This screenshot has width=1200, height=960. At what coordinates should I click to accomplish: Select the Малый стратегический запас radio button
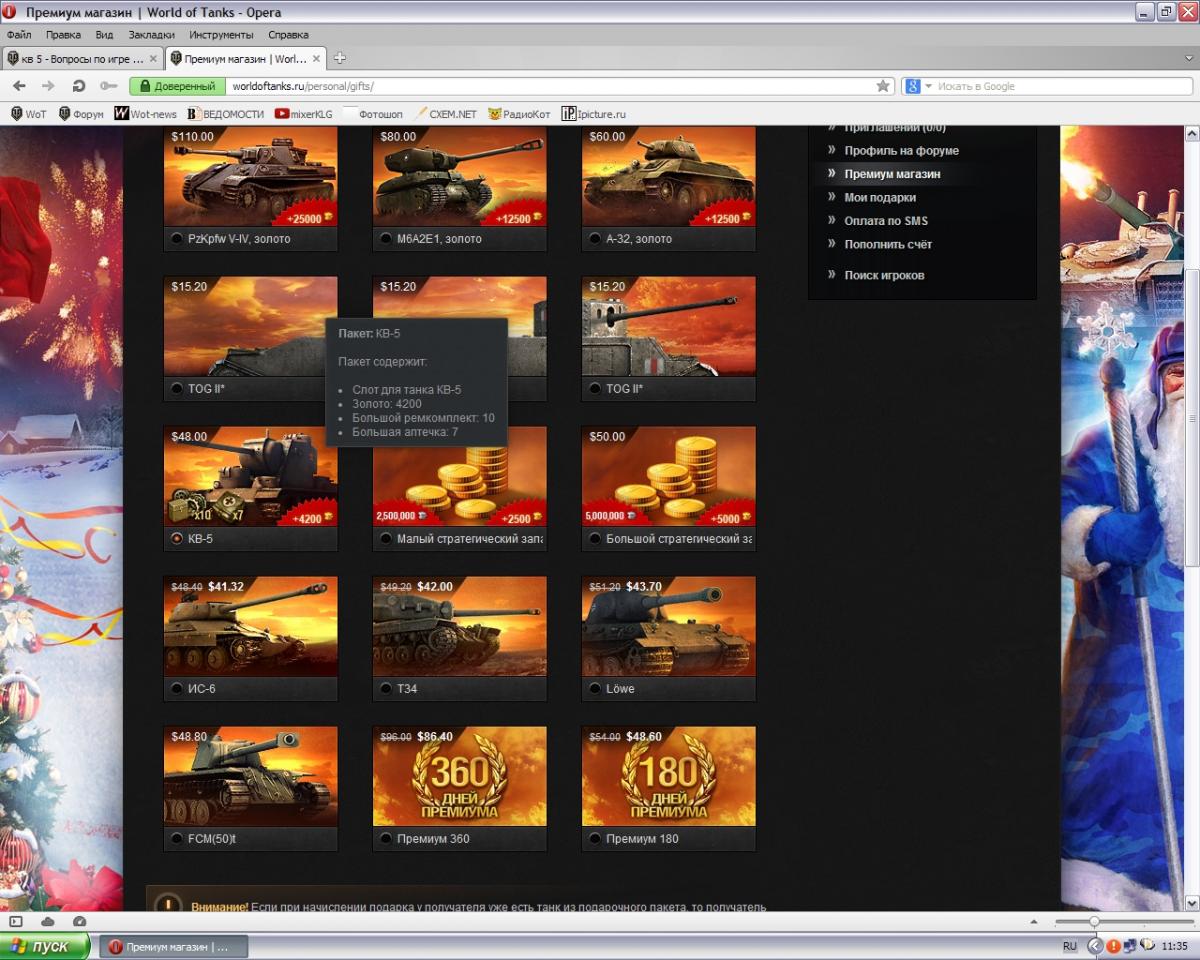(x=387, y=539)
